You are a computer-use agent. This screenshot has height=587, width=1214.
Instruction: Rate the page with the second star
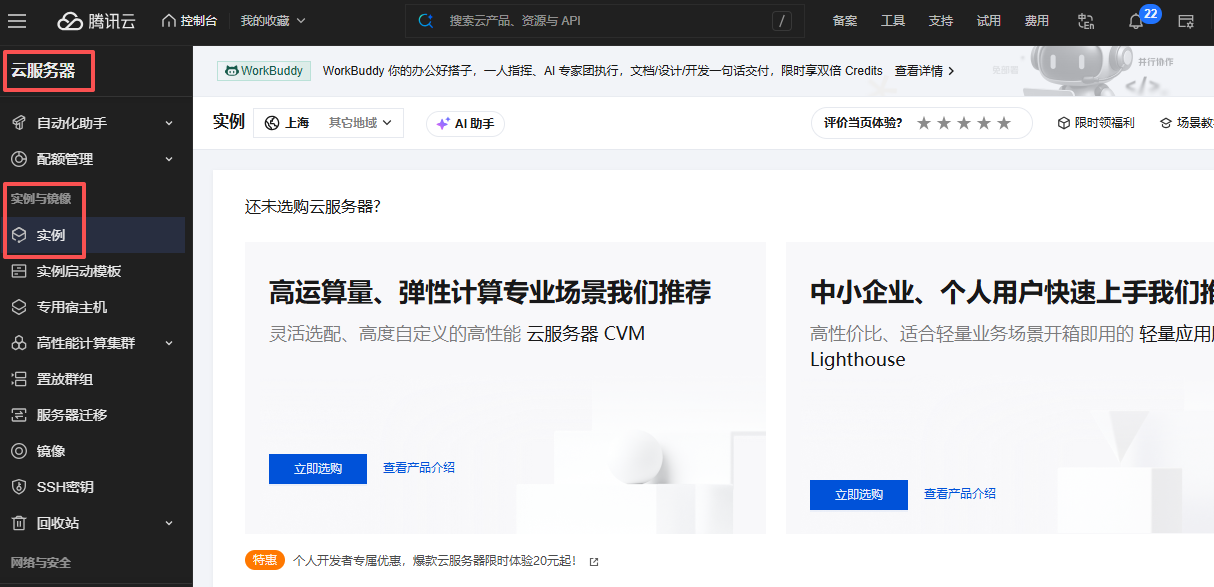pyautogui.click(x=944, y=123)
